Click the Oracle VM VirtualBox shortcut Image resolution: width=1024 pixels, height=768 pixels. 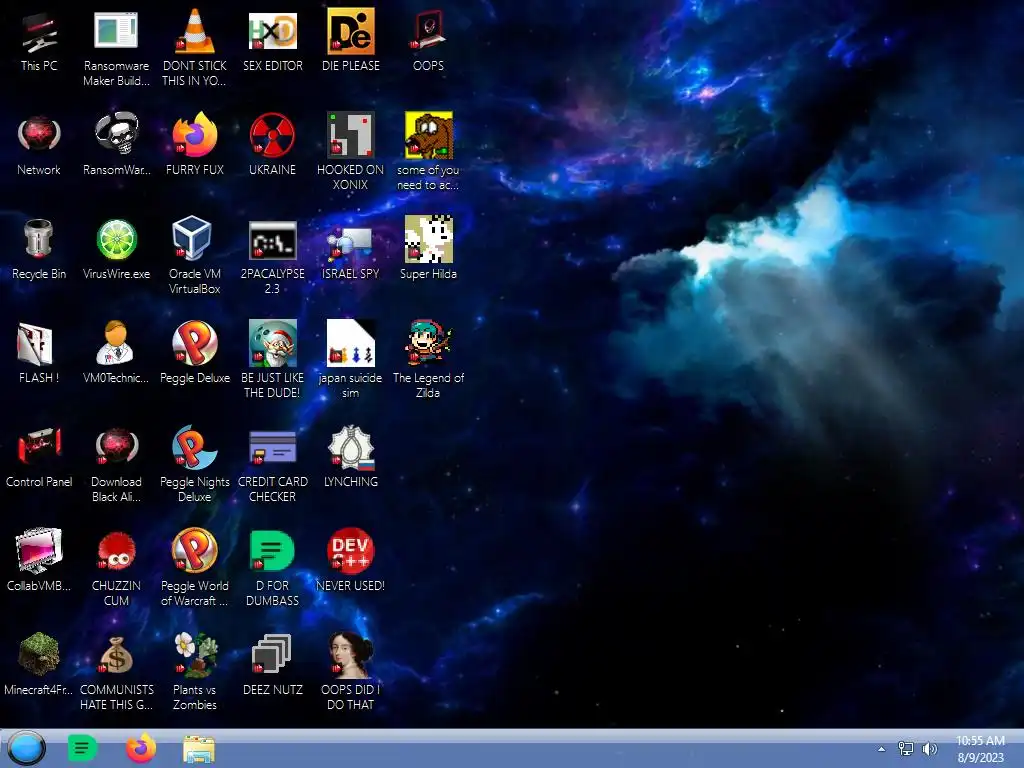tap(191, 239)
